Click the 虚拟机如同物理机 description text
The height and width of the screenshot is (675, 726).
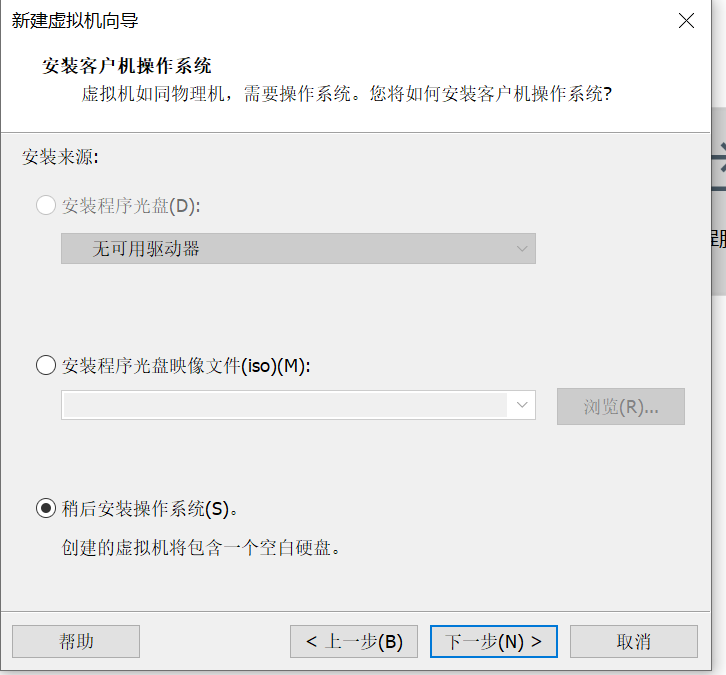point(346,95)
